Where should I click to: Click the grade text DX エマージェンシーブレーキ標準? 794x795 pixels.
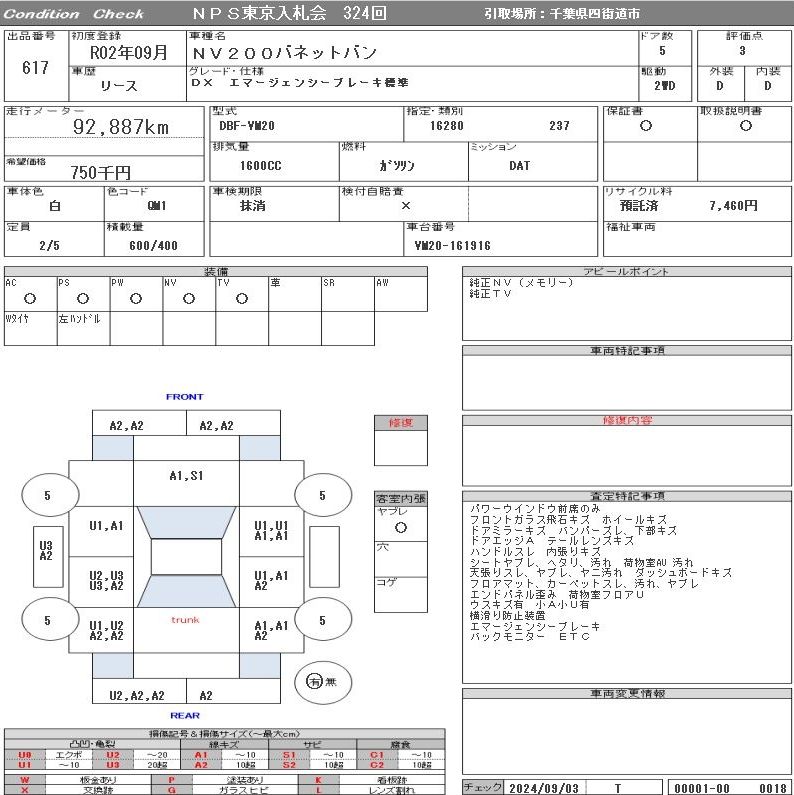point(299,83)
